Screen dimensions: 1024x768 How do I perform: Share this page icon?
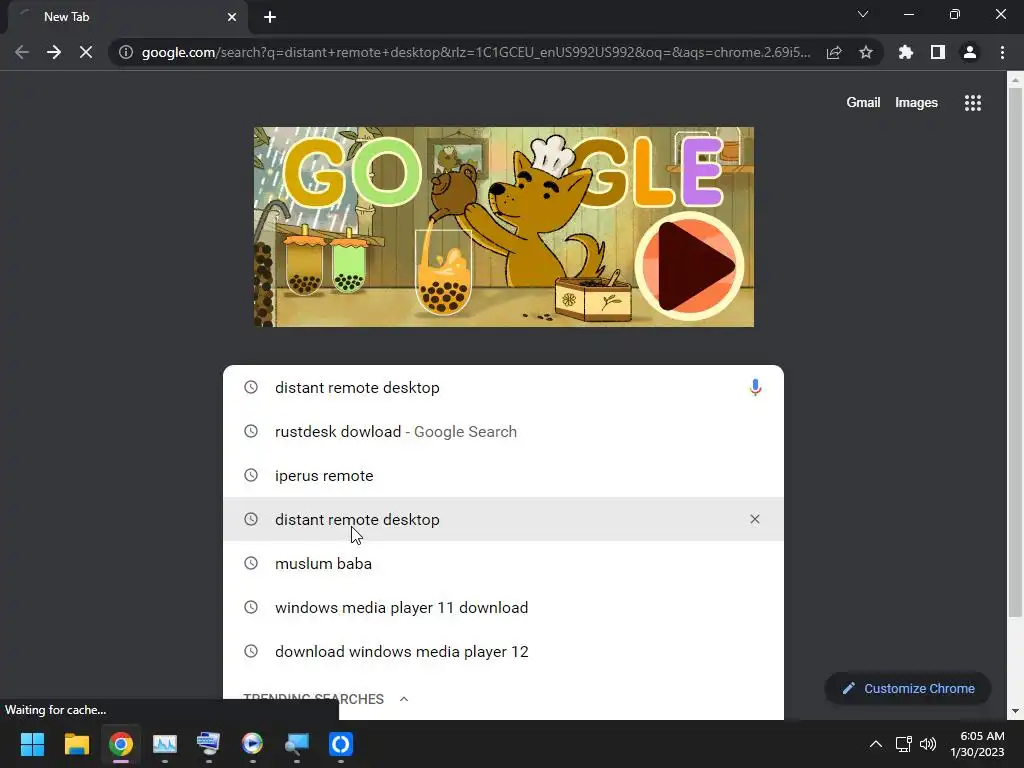[834, 52]
